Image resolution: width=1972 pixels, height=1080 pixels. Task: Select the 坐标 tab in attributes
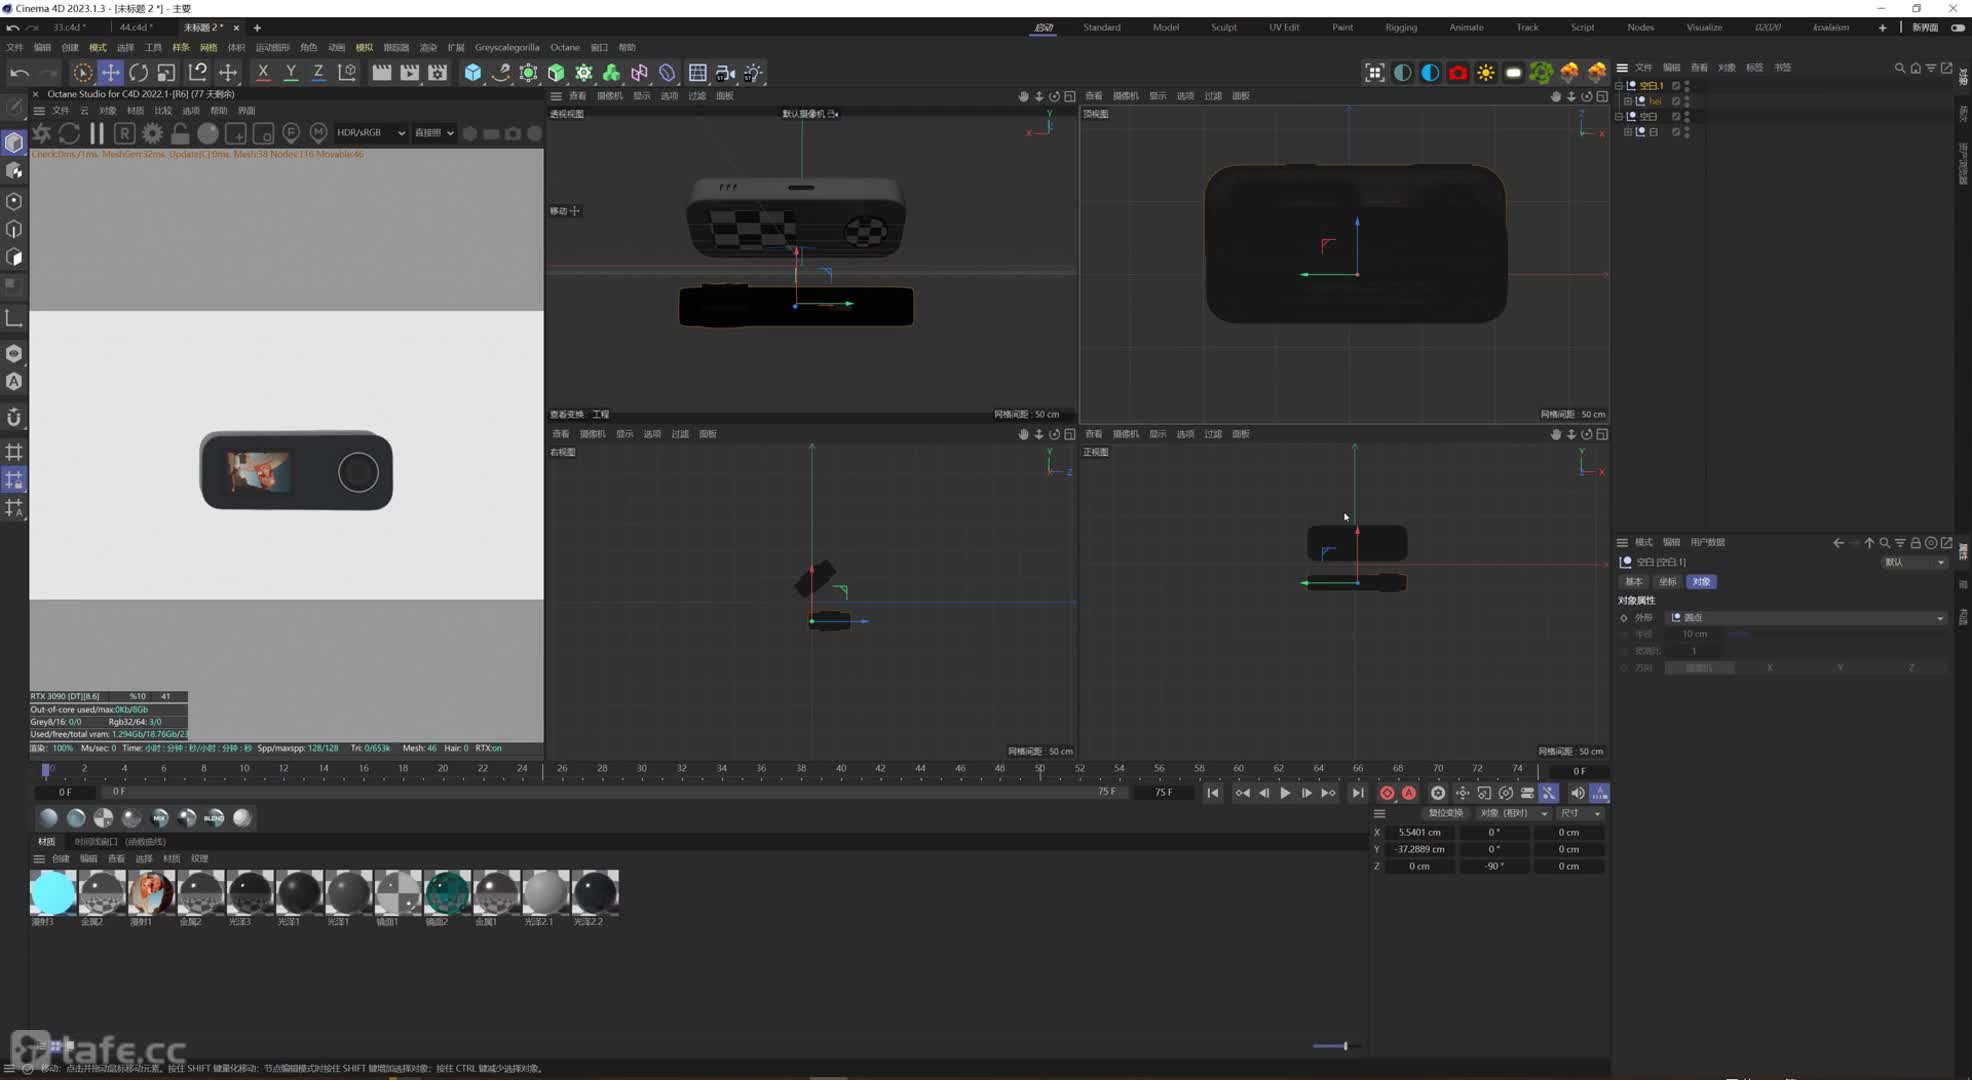pyautogui.click(x=1667, y=582)
